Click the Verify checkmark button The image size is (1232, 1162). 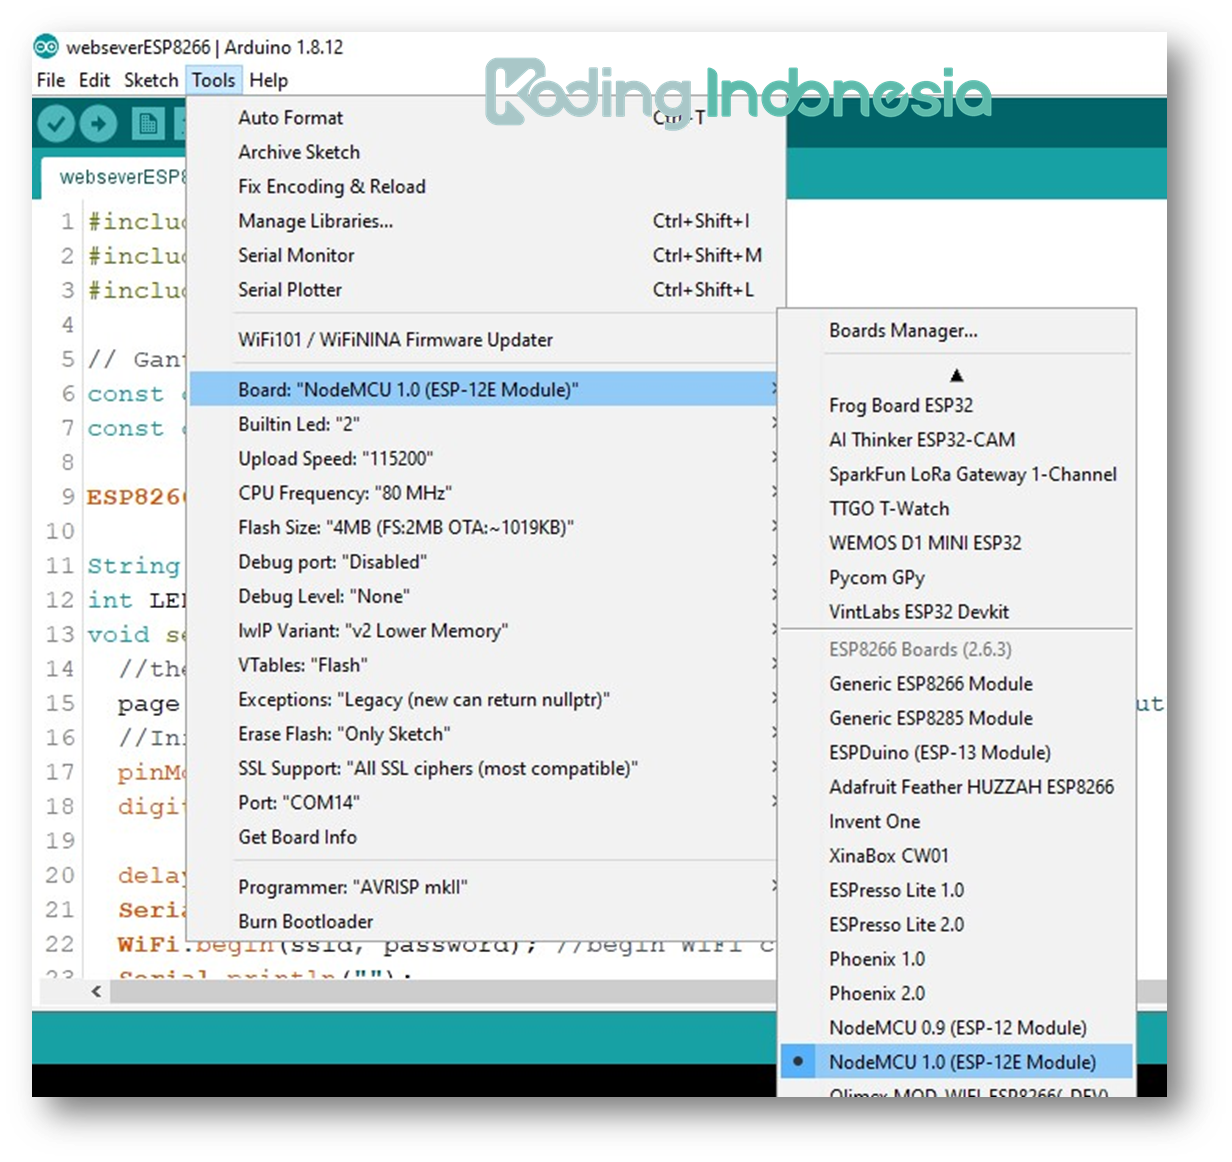pos(57,124)
